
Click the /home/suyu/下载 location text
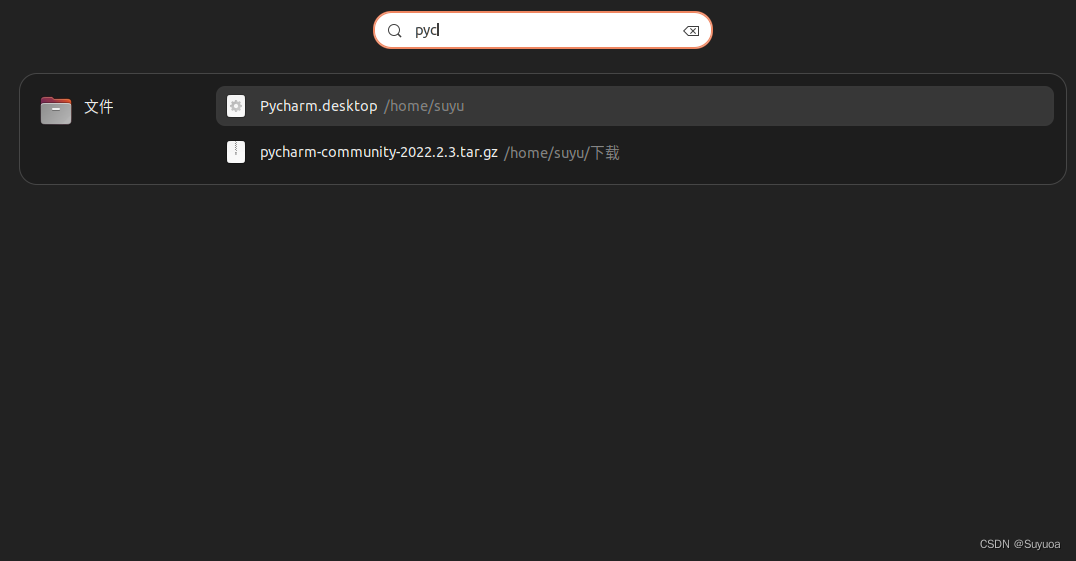click(x=561, y=153)
